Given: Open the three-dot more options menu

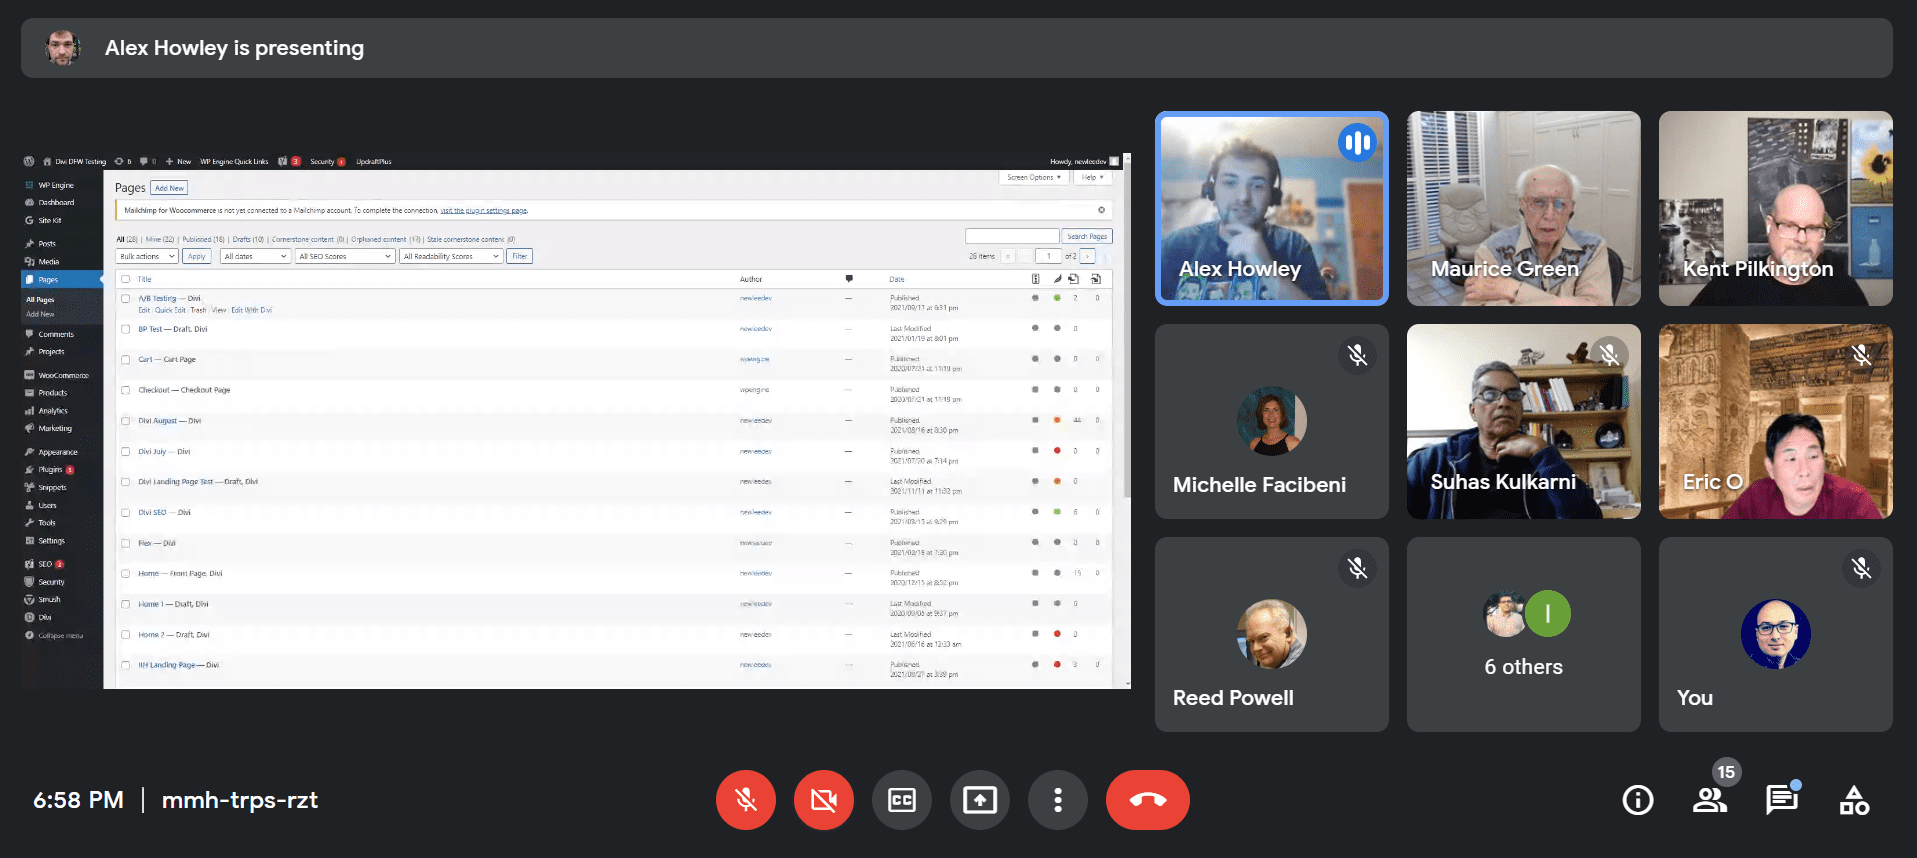Looking at the screenshot, I should point(1058,800).
